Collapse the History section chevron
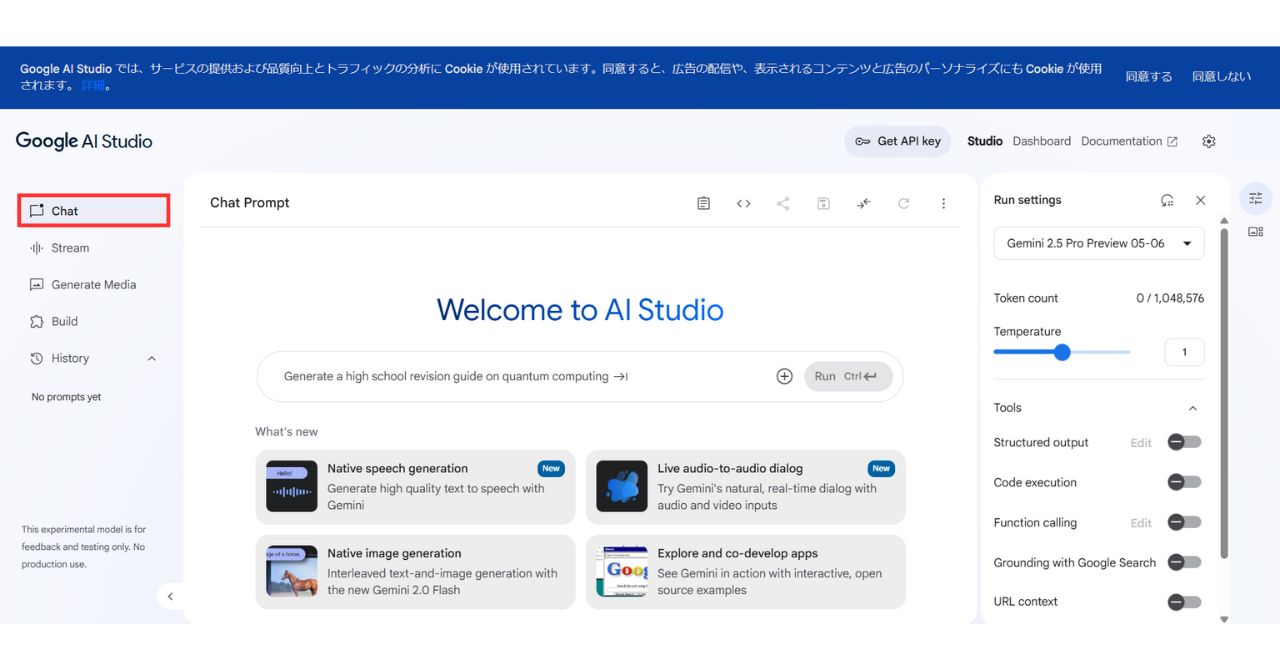This screenshot has height=670, width=1280. 152,359
